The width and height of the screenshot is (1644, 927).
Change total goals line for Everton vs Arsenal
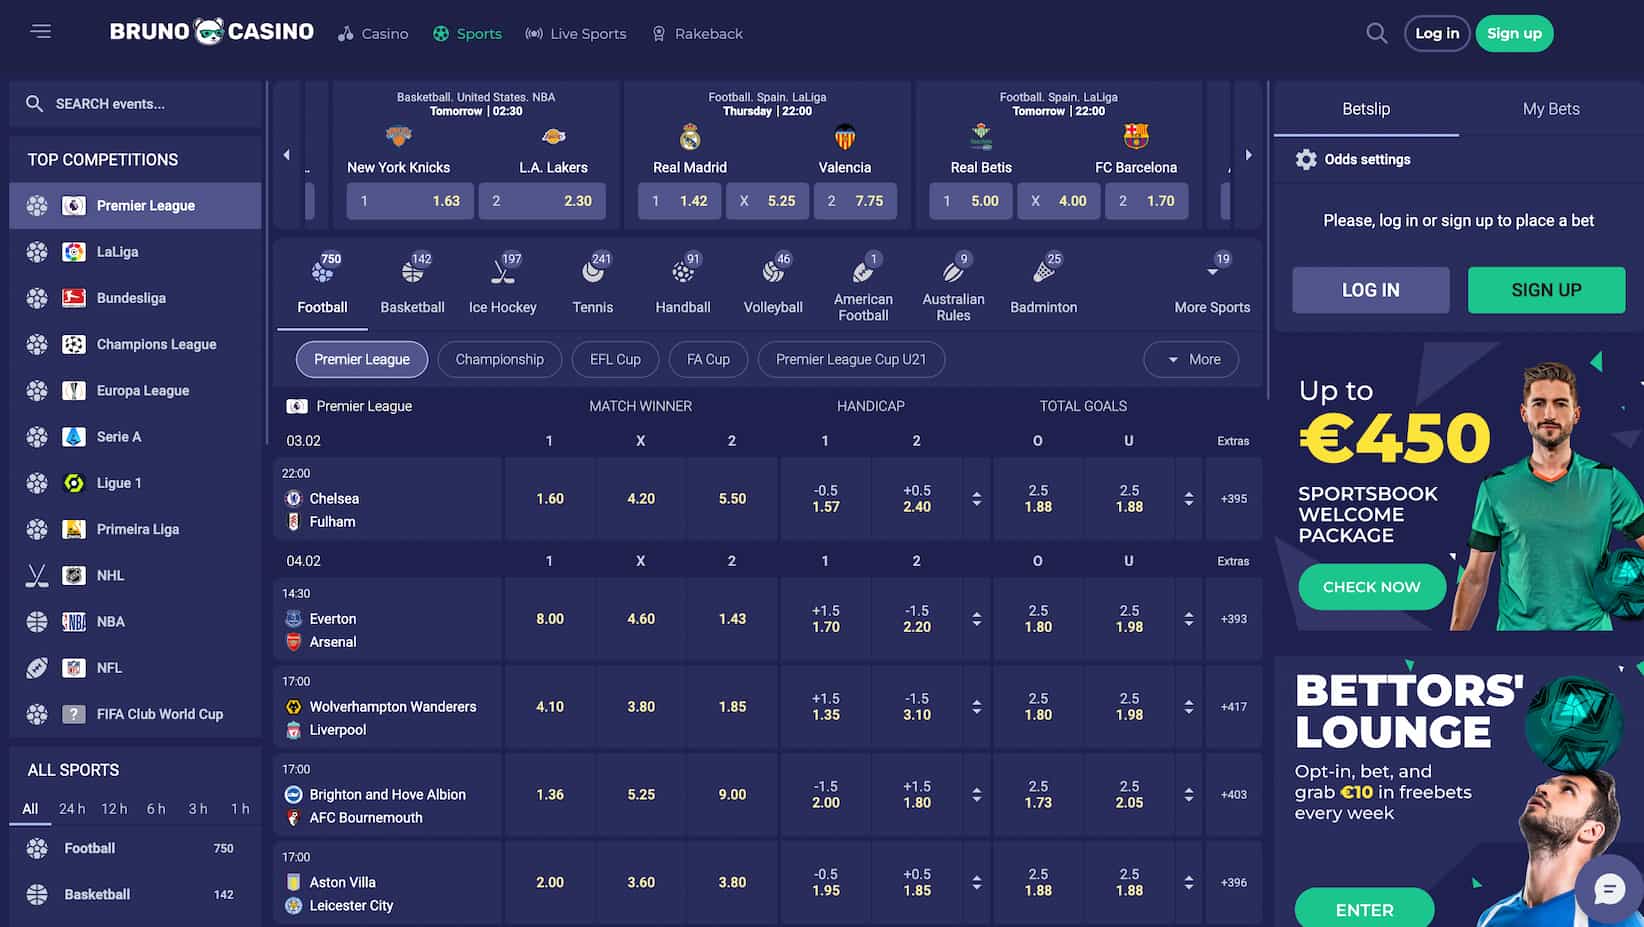pos(1189,619)
